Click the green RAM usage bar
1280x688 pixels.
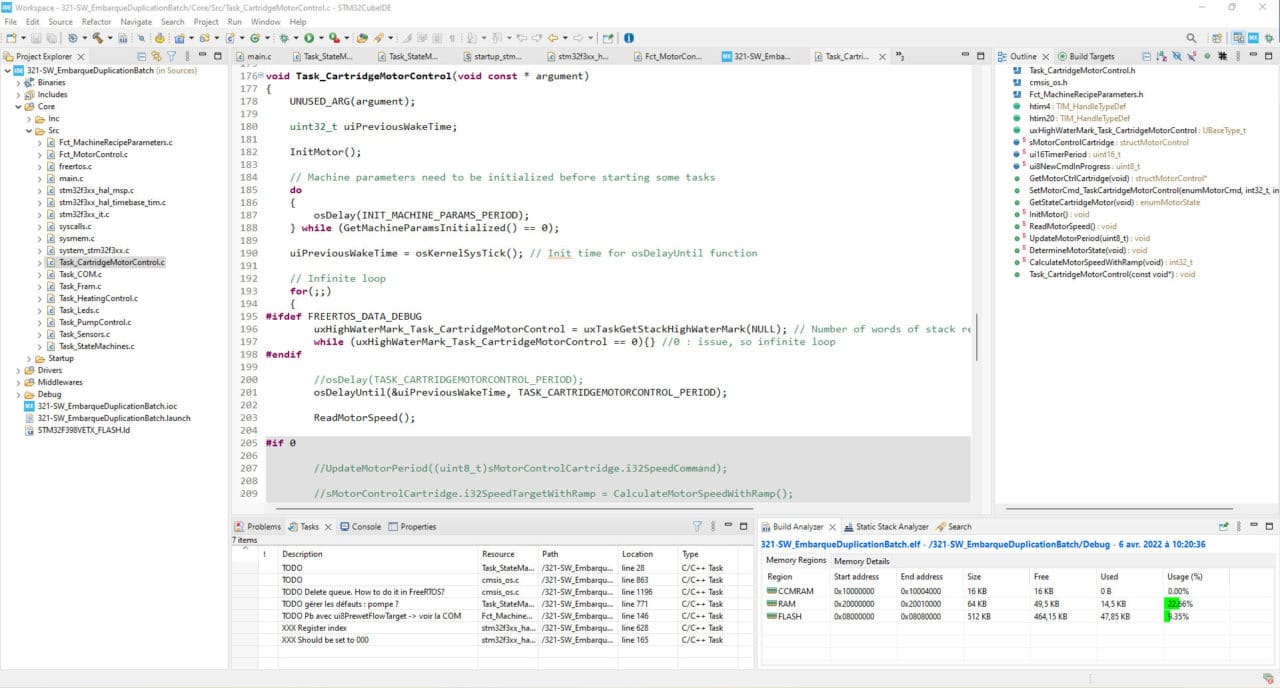1172,604
